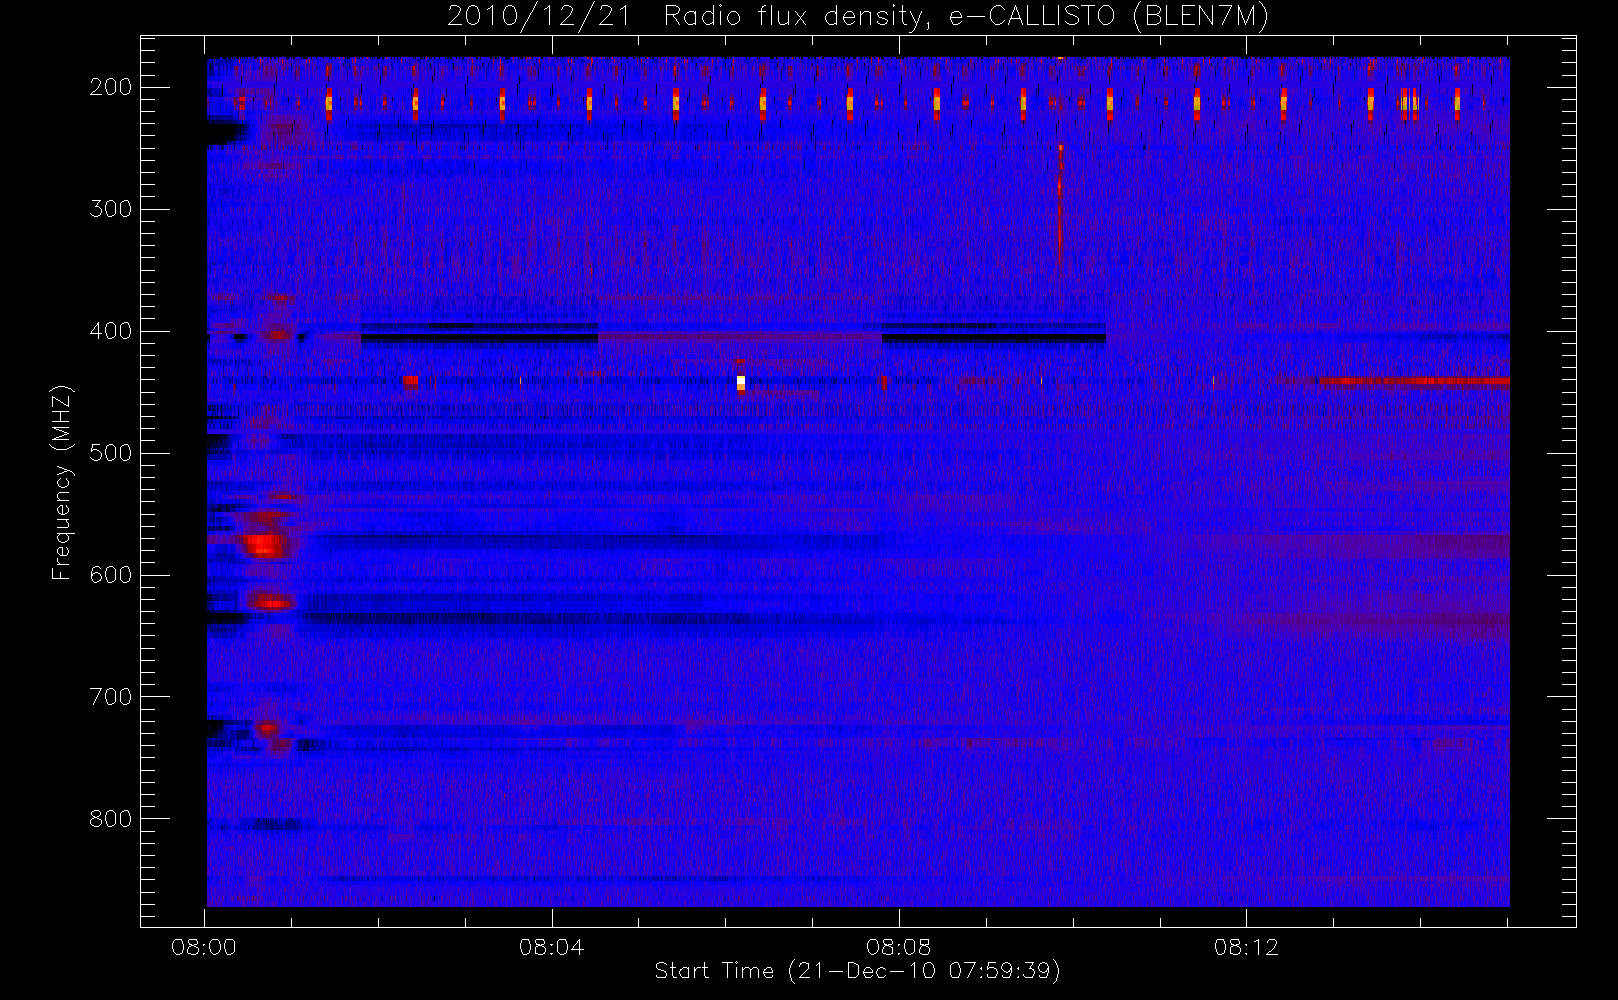Viewport: 1618px width, 1000px height.
Task: Click the plot title '2010/12/21 Radio flux density, e-CALLISTO (BLEN7M)'
Action: point(858,17)
